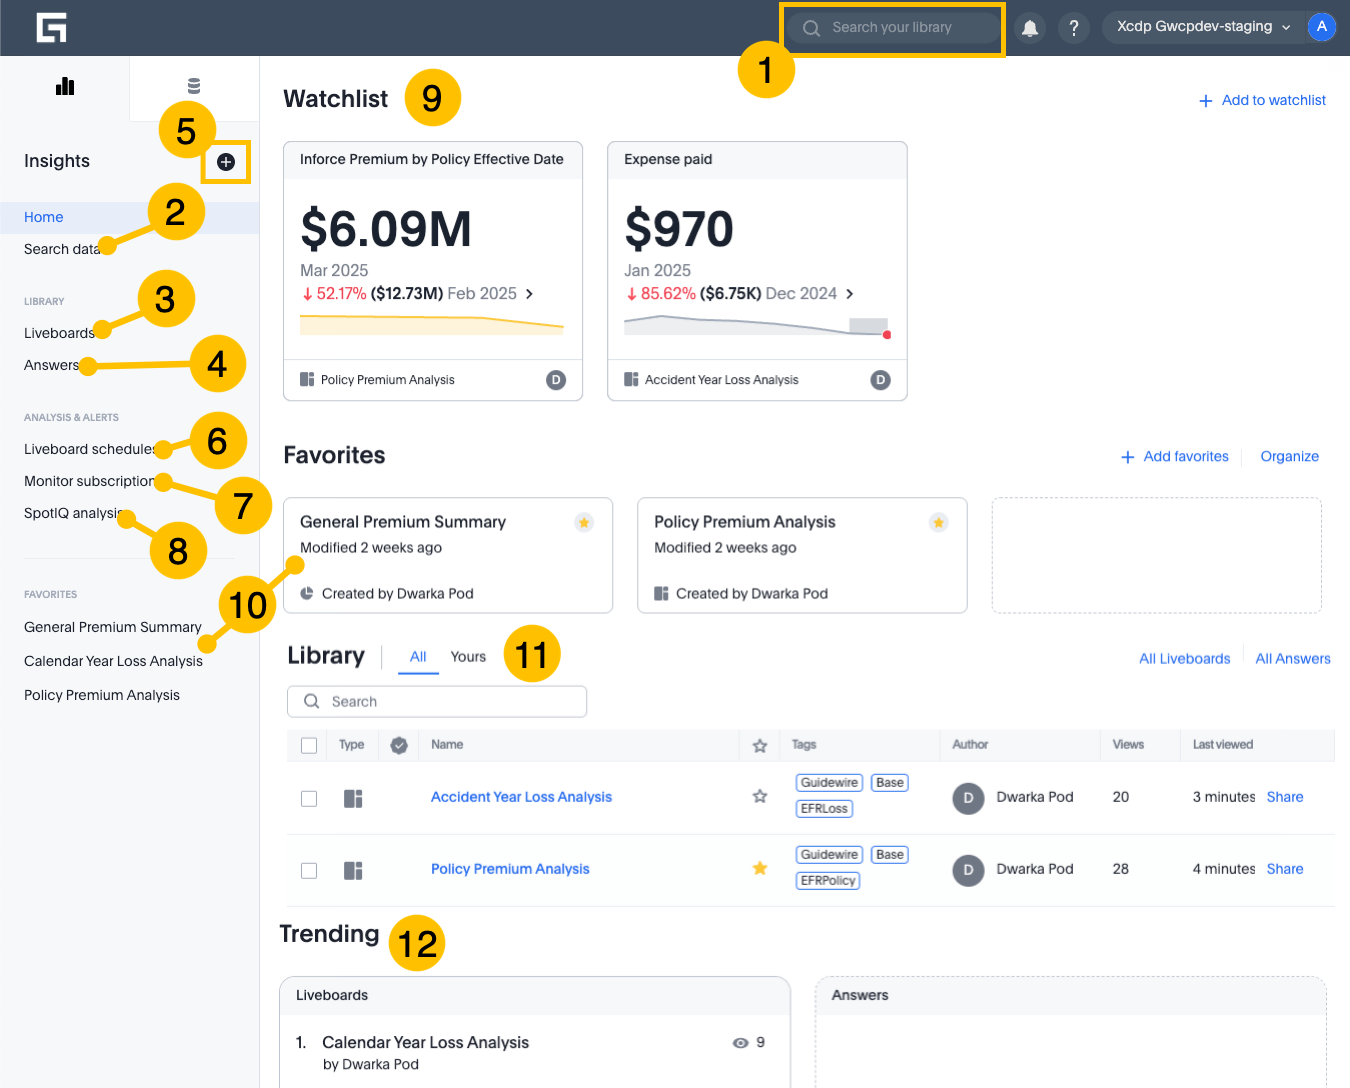
Task: Favorite Accident Year Loss Analysis using its star
Action: pos(759,797)
